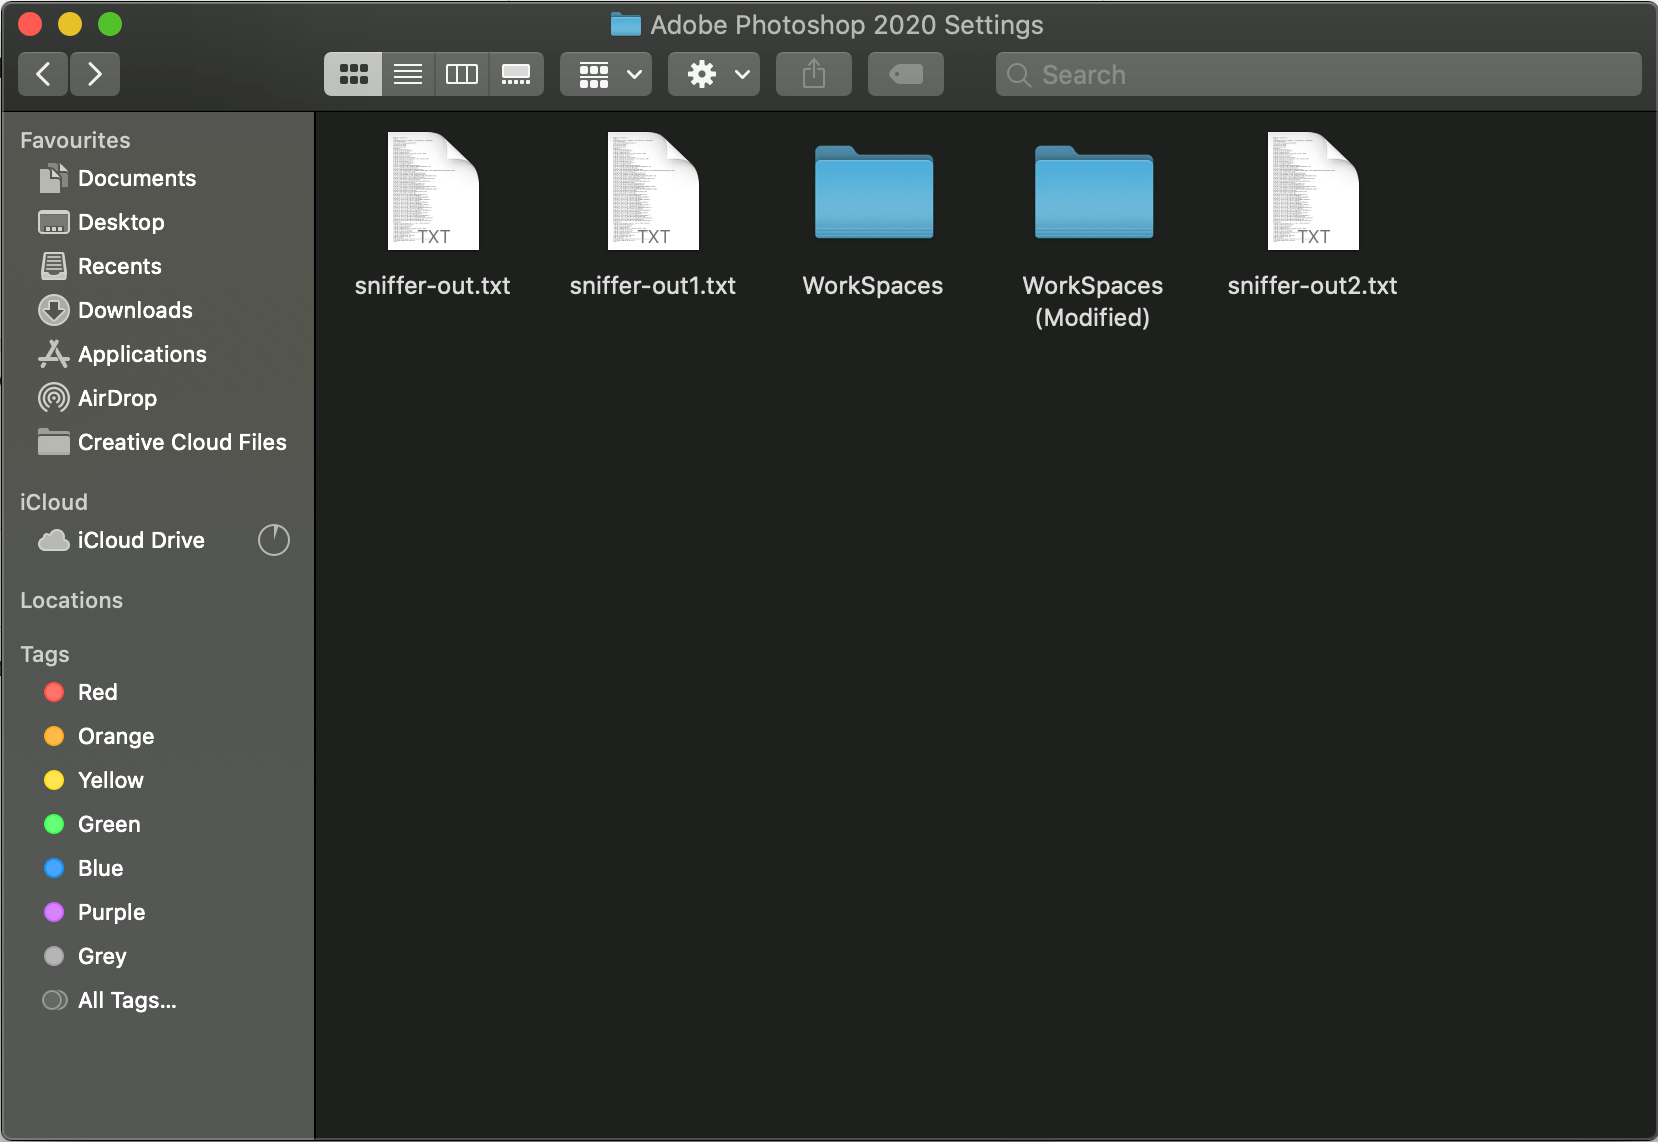1658x1142 pixels.
Task: Expand All Tags in the sidebar
Action: pos(126,1000)
